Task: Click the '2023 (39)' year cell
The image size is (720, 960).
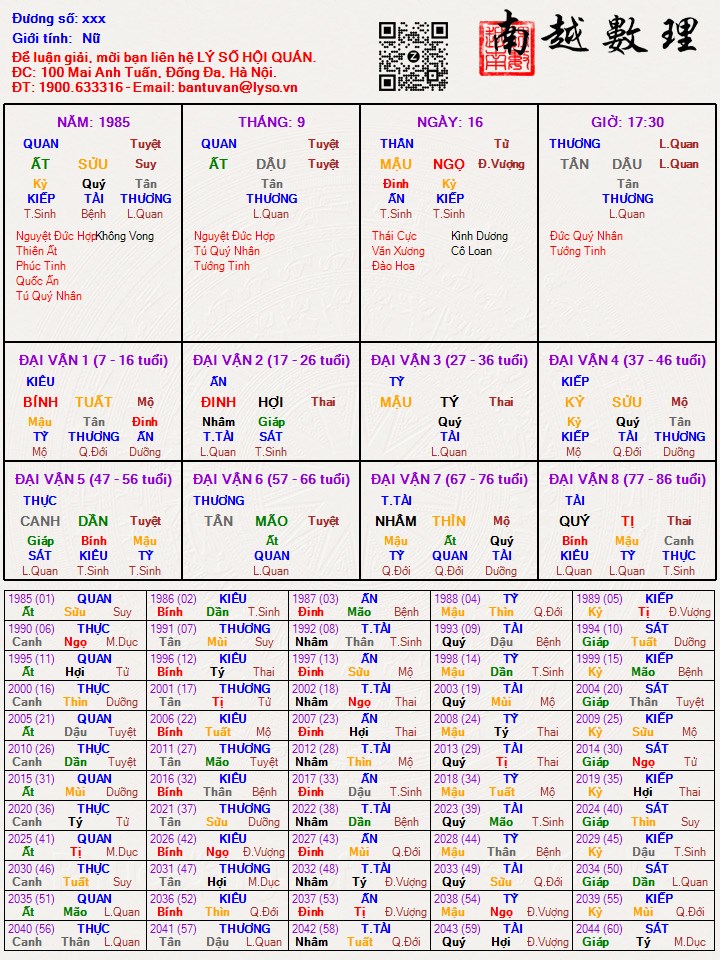Action: click(x=501, y=816)
